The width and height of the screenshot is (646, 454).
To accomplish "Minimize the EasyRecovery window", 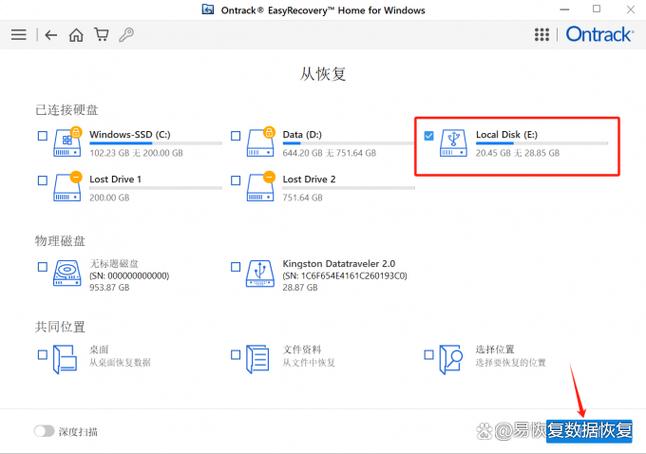I will click(564, 9).
